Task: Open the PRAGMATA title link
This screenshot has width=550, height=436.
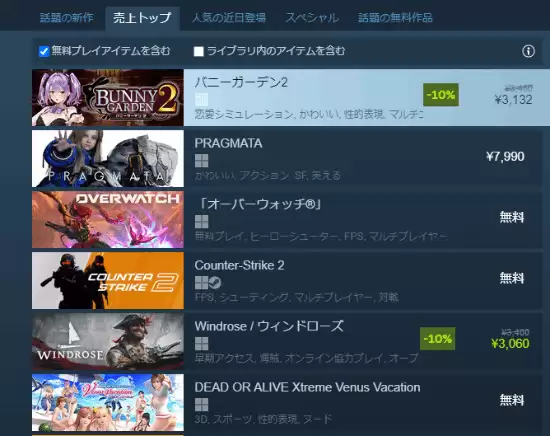Action: point(228,143)
